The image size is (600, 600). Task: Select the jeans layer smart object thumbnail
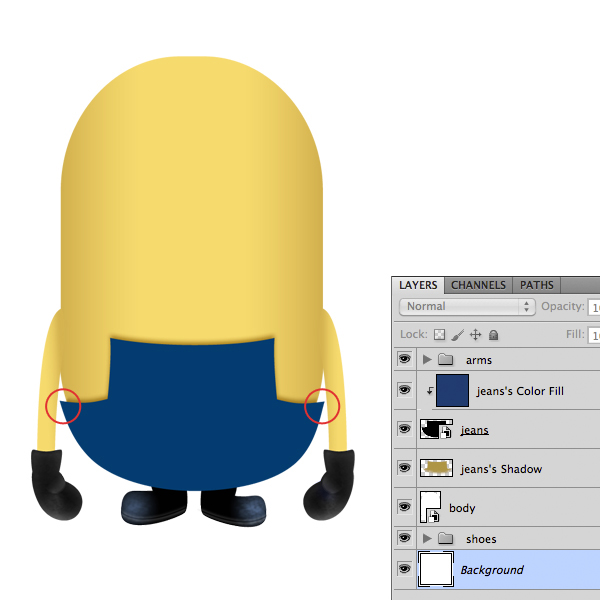pyautogui.click(x=436, y=430)
